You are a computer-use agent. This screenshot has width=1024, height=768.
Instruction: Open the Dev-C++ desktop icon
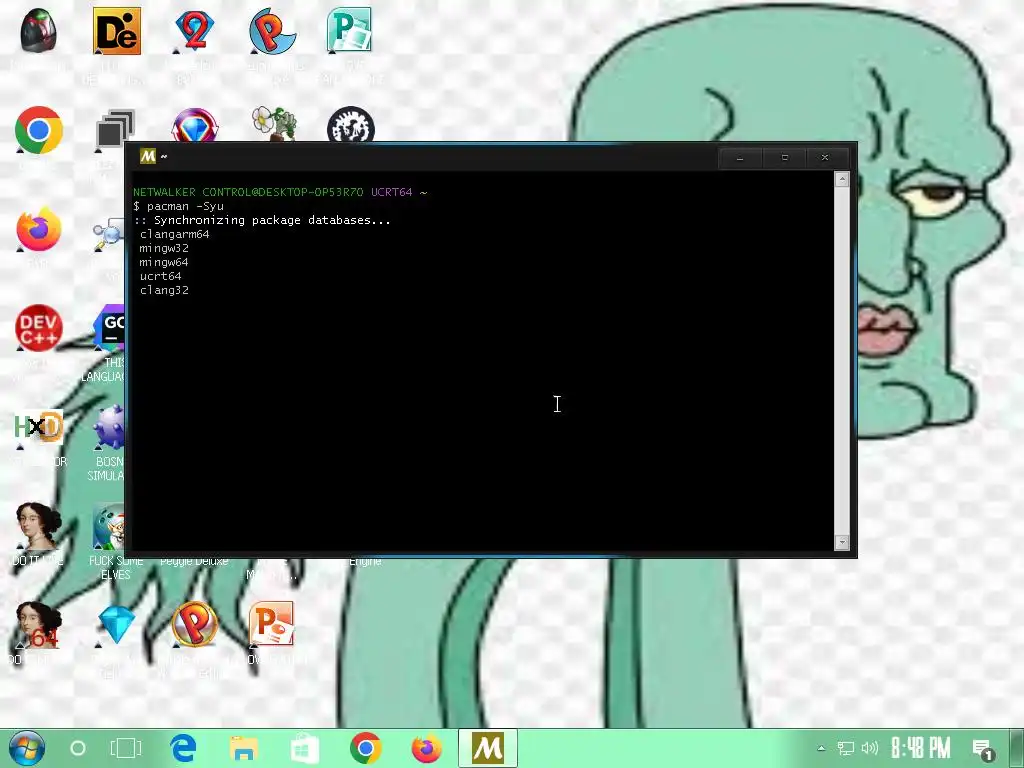[39, 328]
